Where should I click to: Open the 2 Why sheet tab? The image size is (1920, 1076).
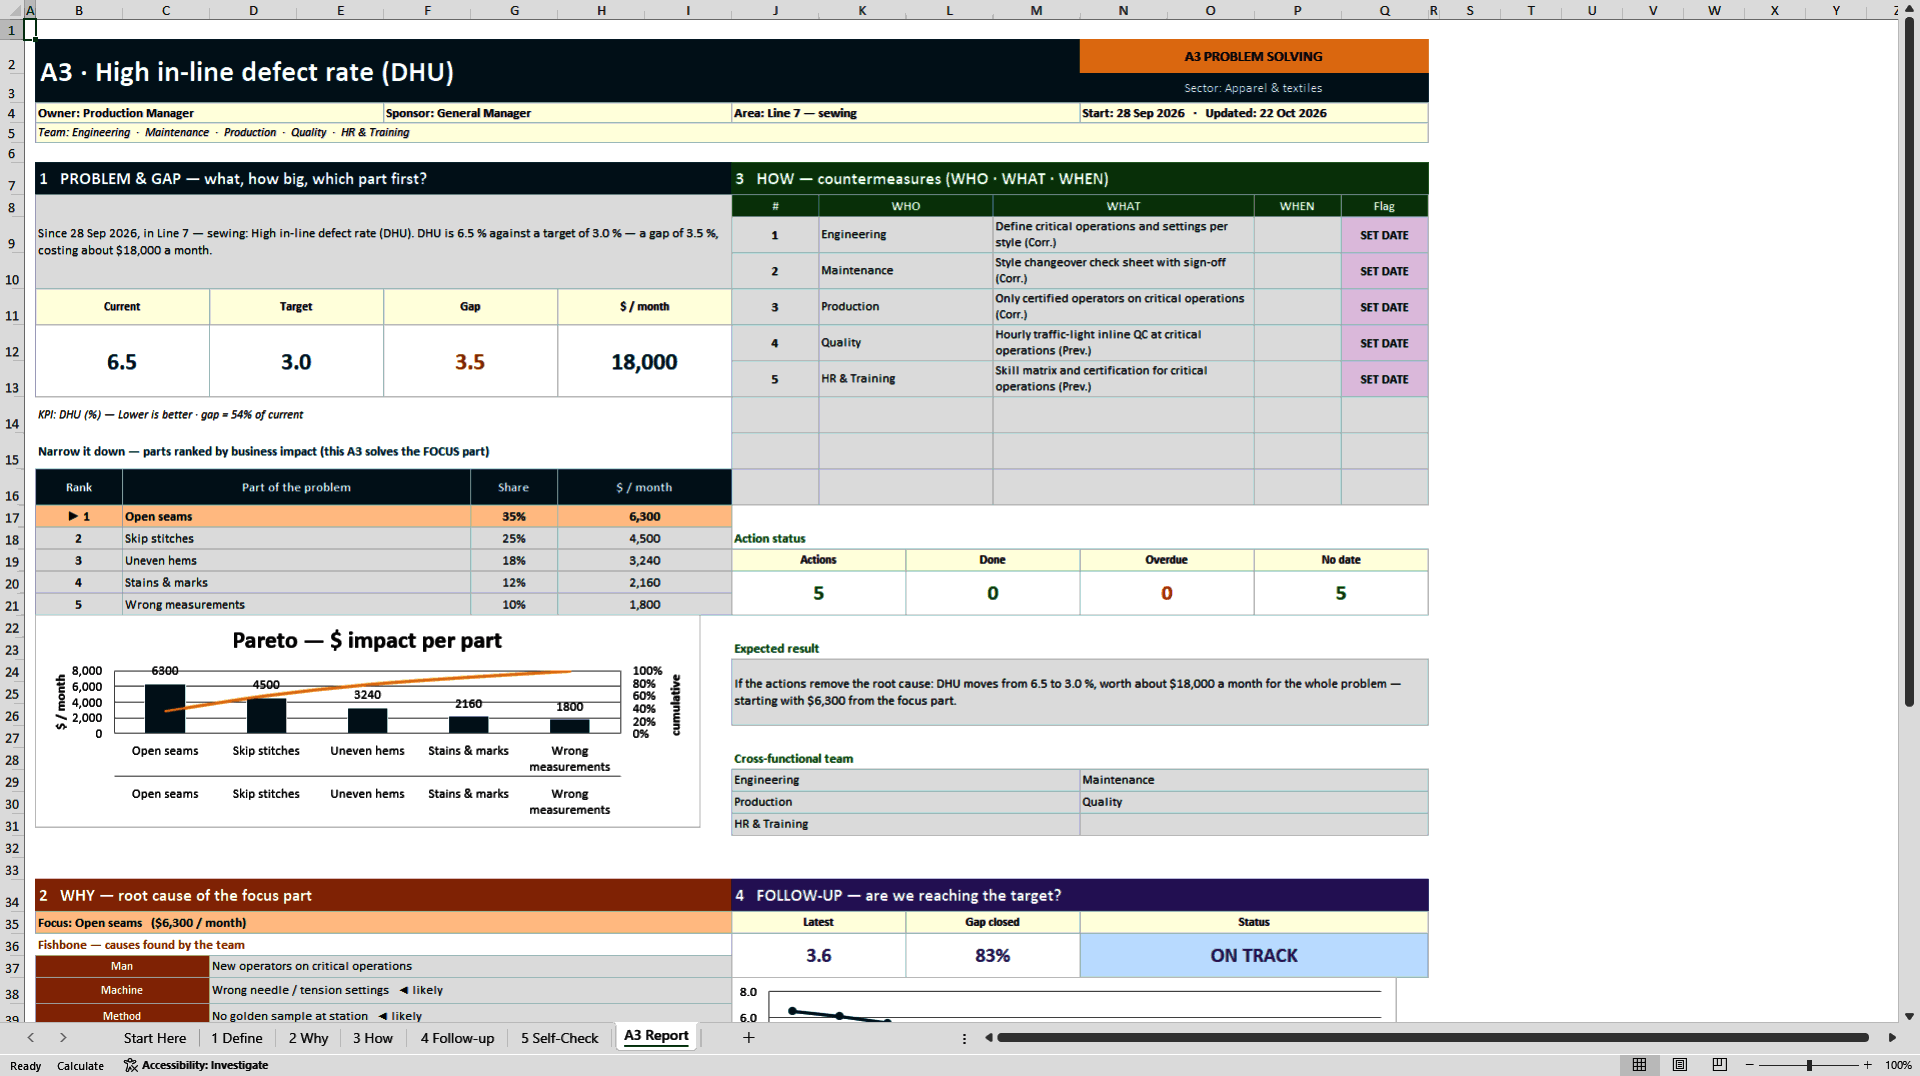click(x=308, y=1038)
